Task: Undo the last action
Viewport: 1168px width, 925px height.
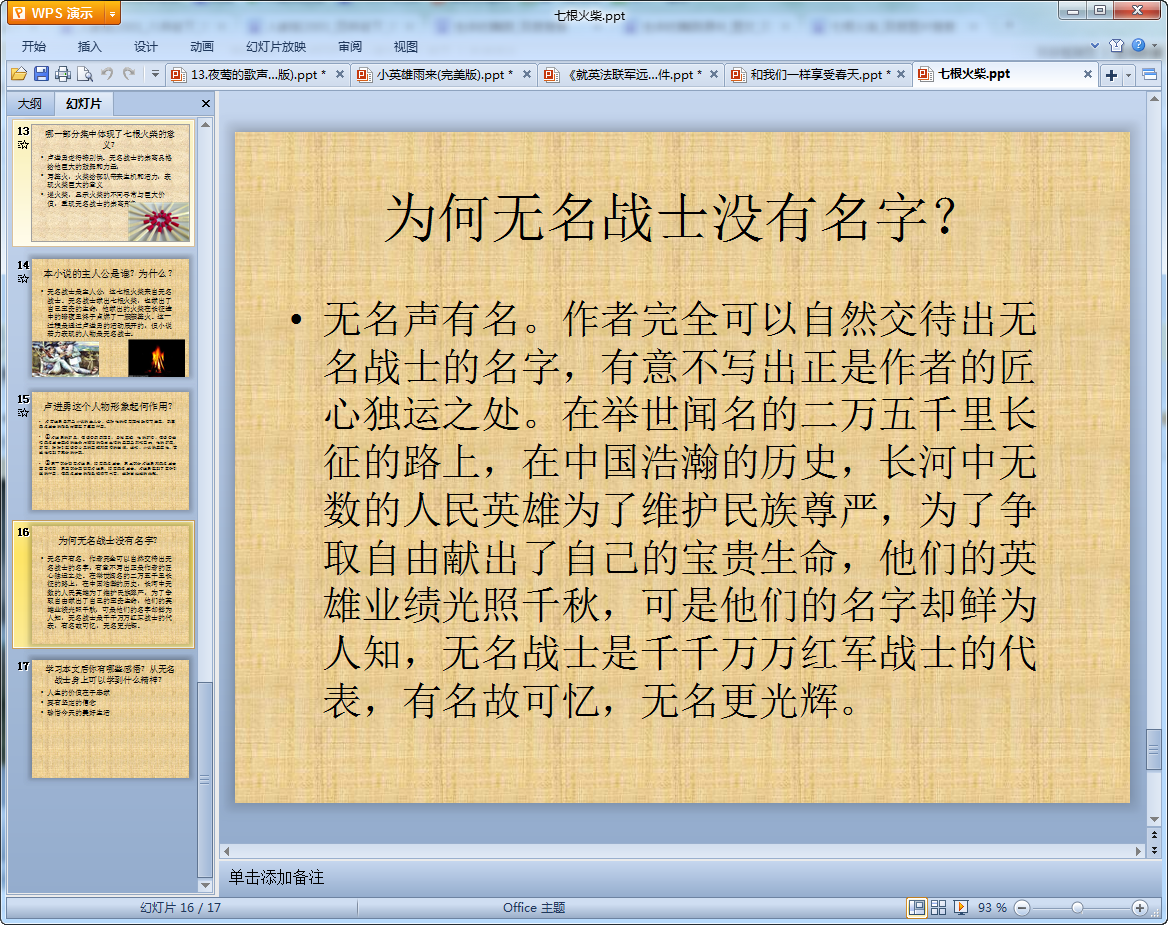Action: pyautogui.click(x=107, y=74)
